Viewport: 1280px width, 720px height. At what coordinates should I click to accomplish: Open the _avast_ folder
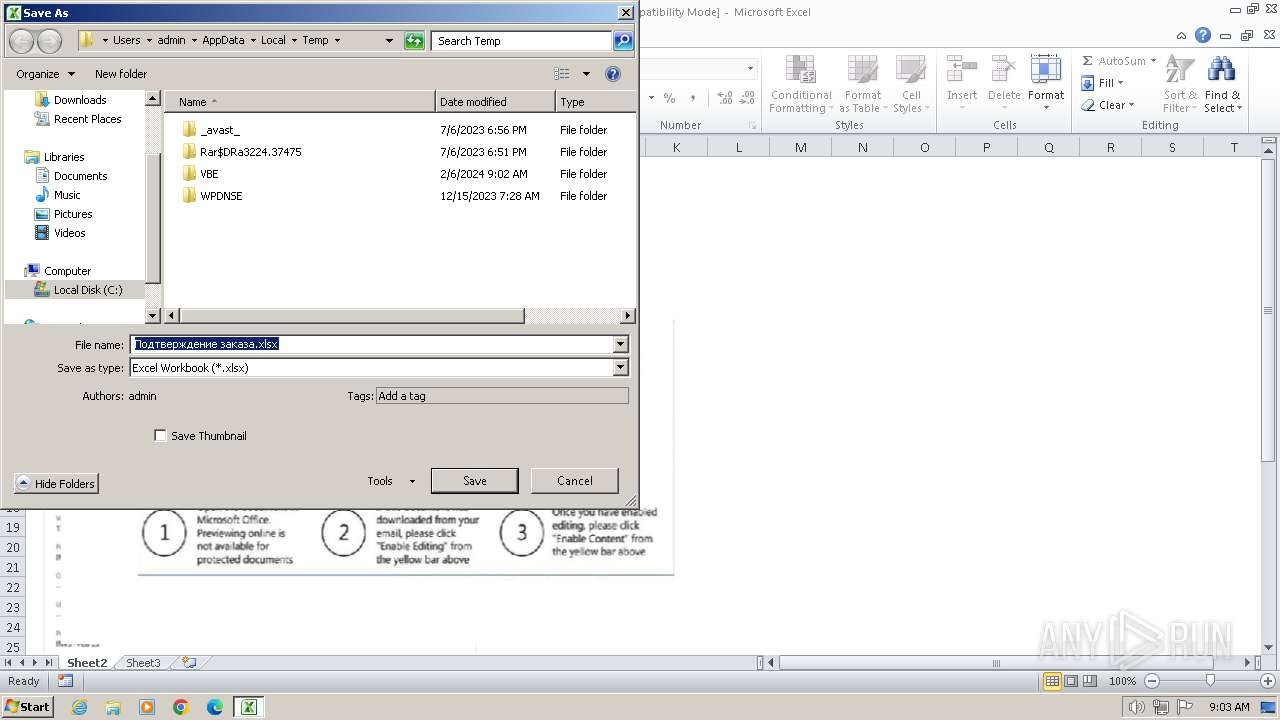point(220,130)
